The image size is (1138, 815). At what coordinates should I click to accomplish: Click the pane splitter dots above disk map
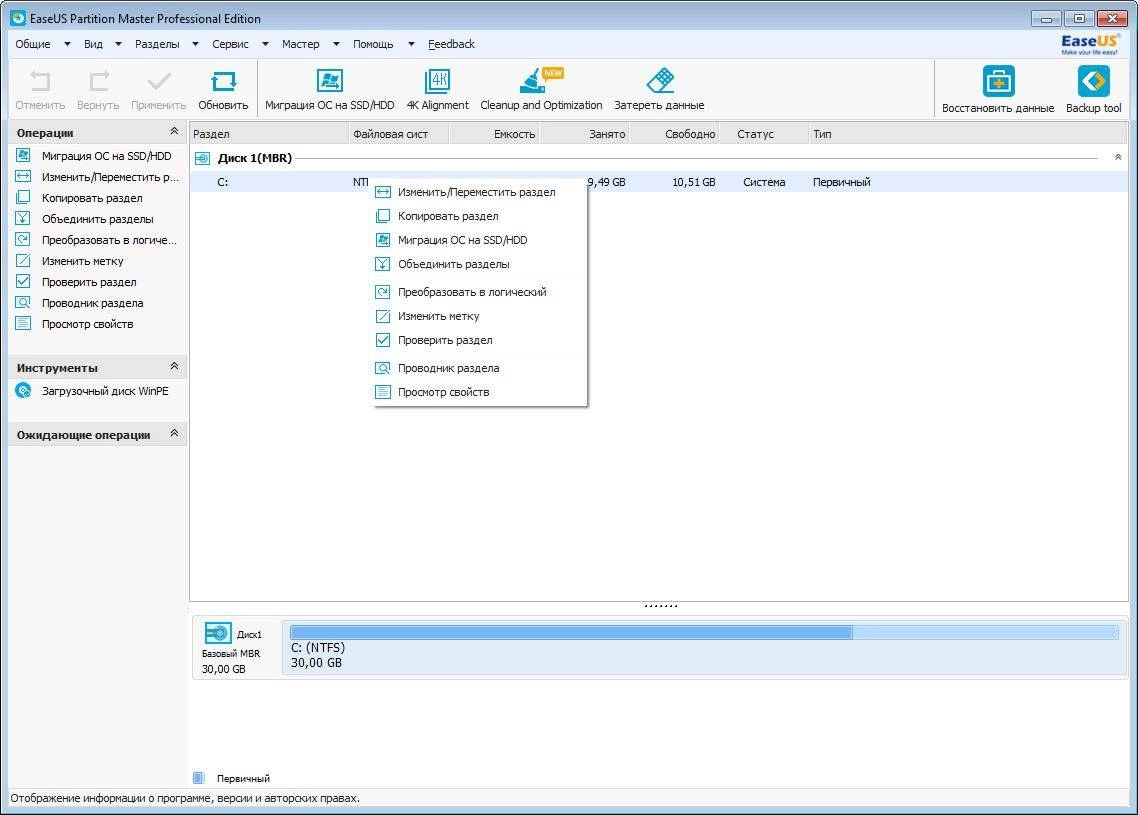[660, 605]
